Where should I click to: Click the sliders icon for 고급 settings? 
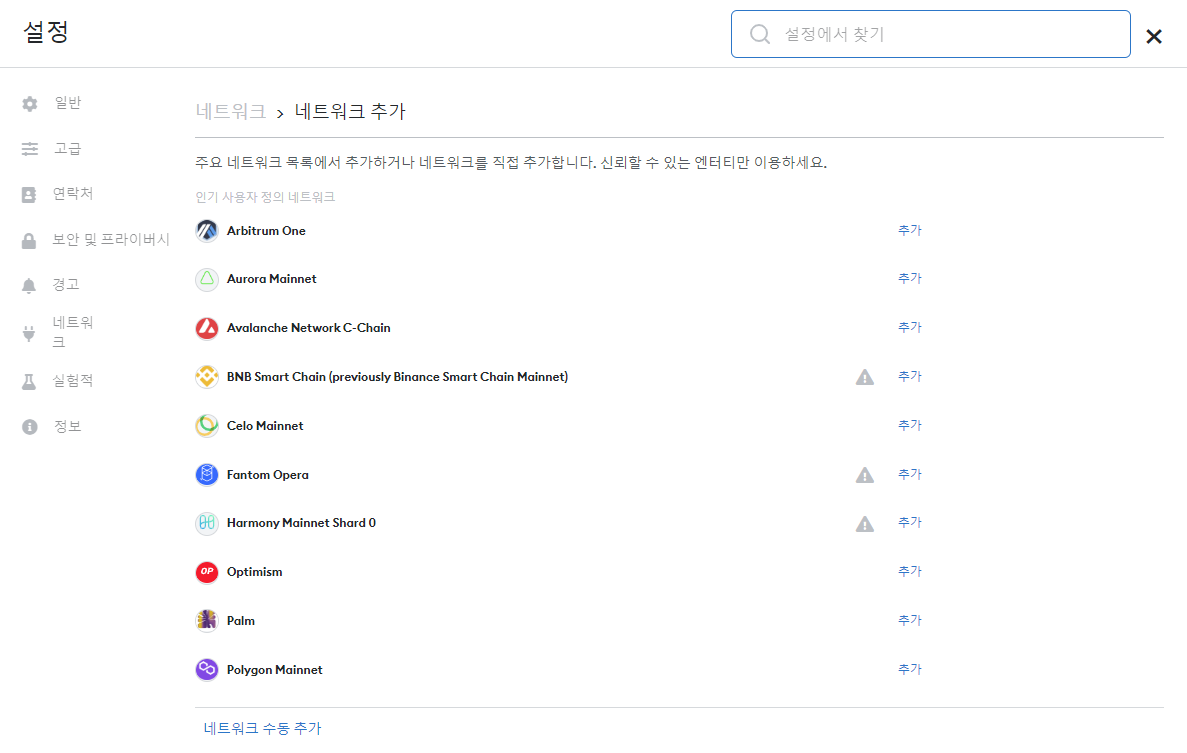30,149
